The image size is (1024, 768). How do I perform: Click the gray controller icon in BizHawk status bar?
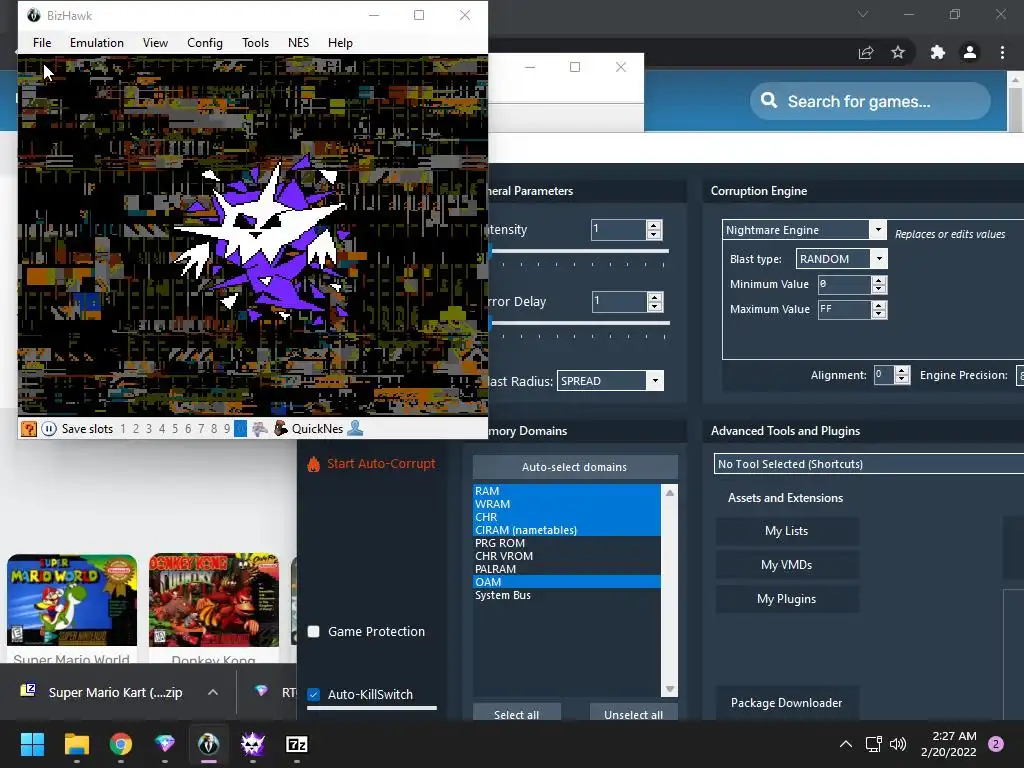(260, 429)
